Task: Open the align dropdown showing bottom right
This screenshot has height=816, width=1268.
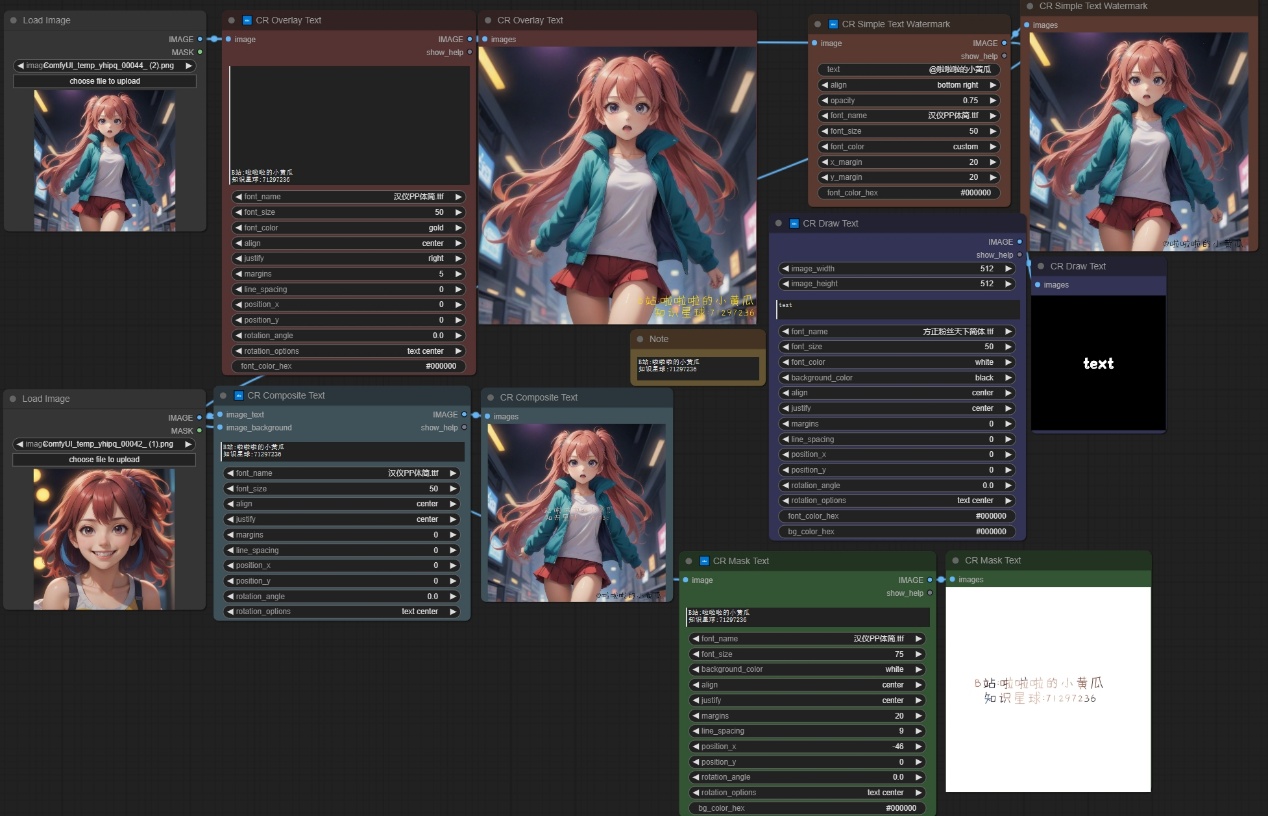Action: (x=909, y=85)
